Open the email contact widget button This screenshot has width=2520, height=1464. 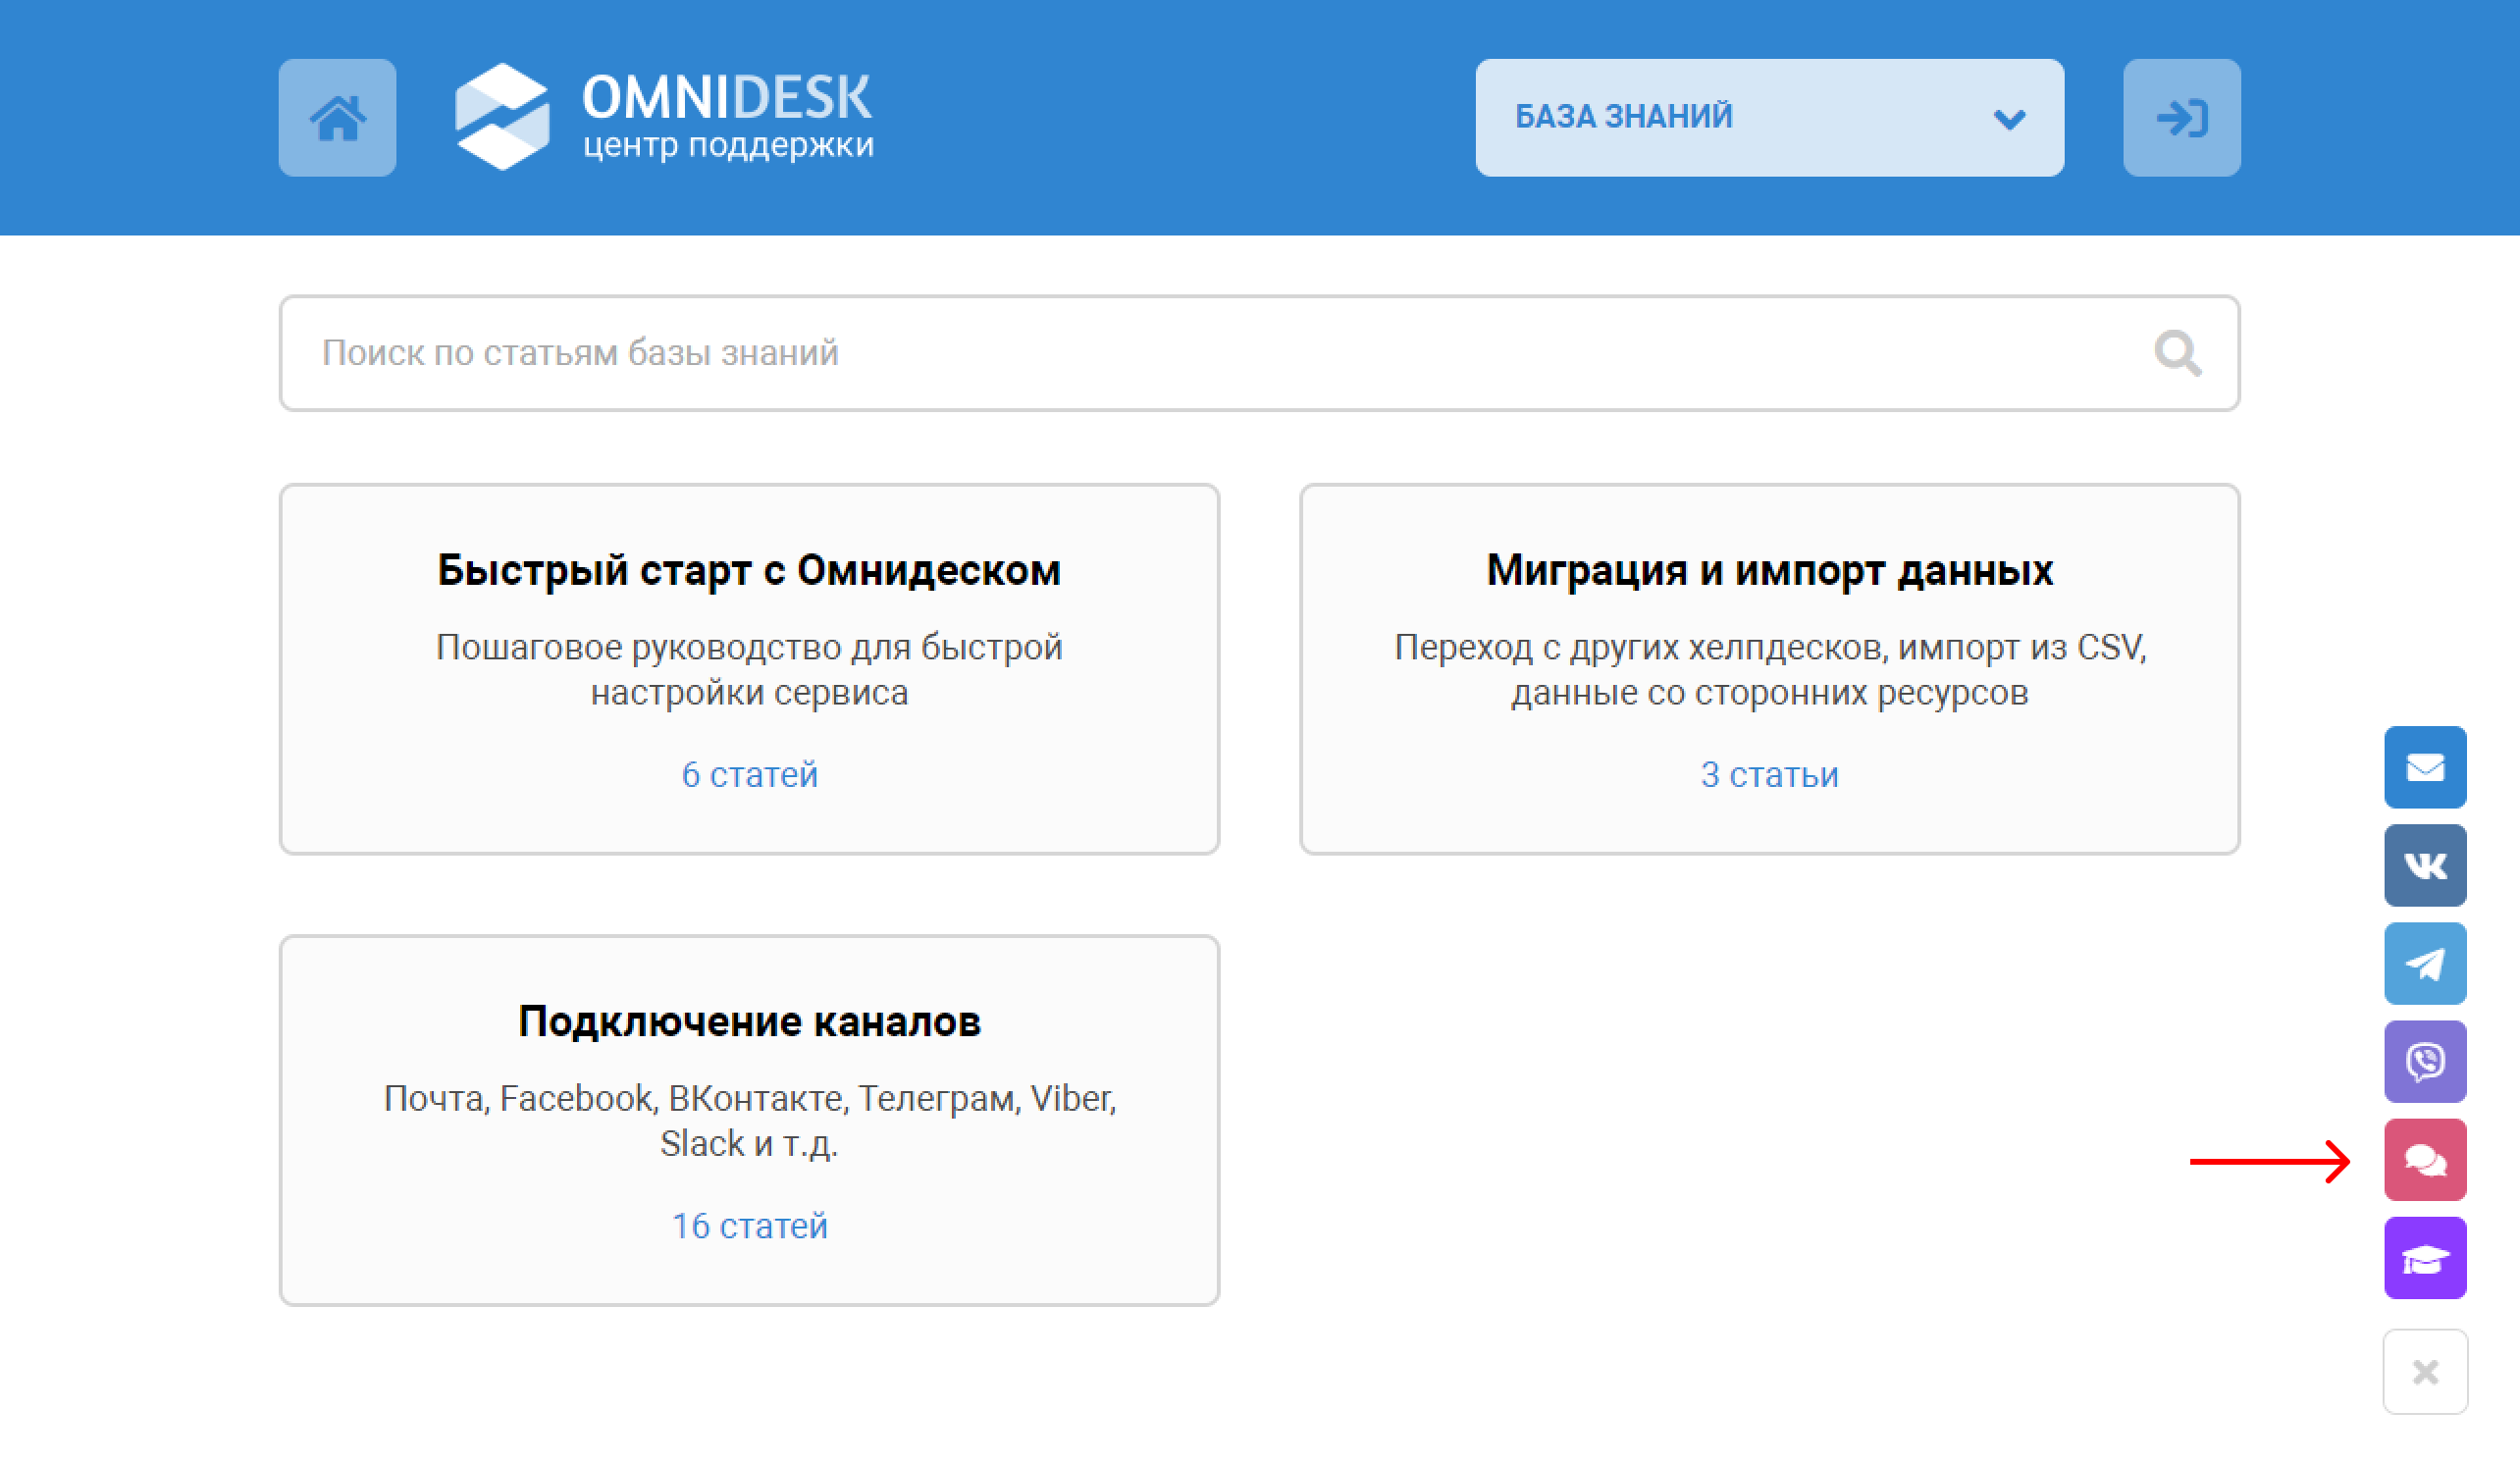pos(2424,768)
